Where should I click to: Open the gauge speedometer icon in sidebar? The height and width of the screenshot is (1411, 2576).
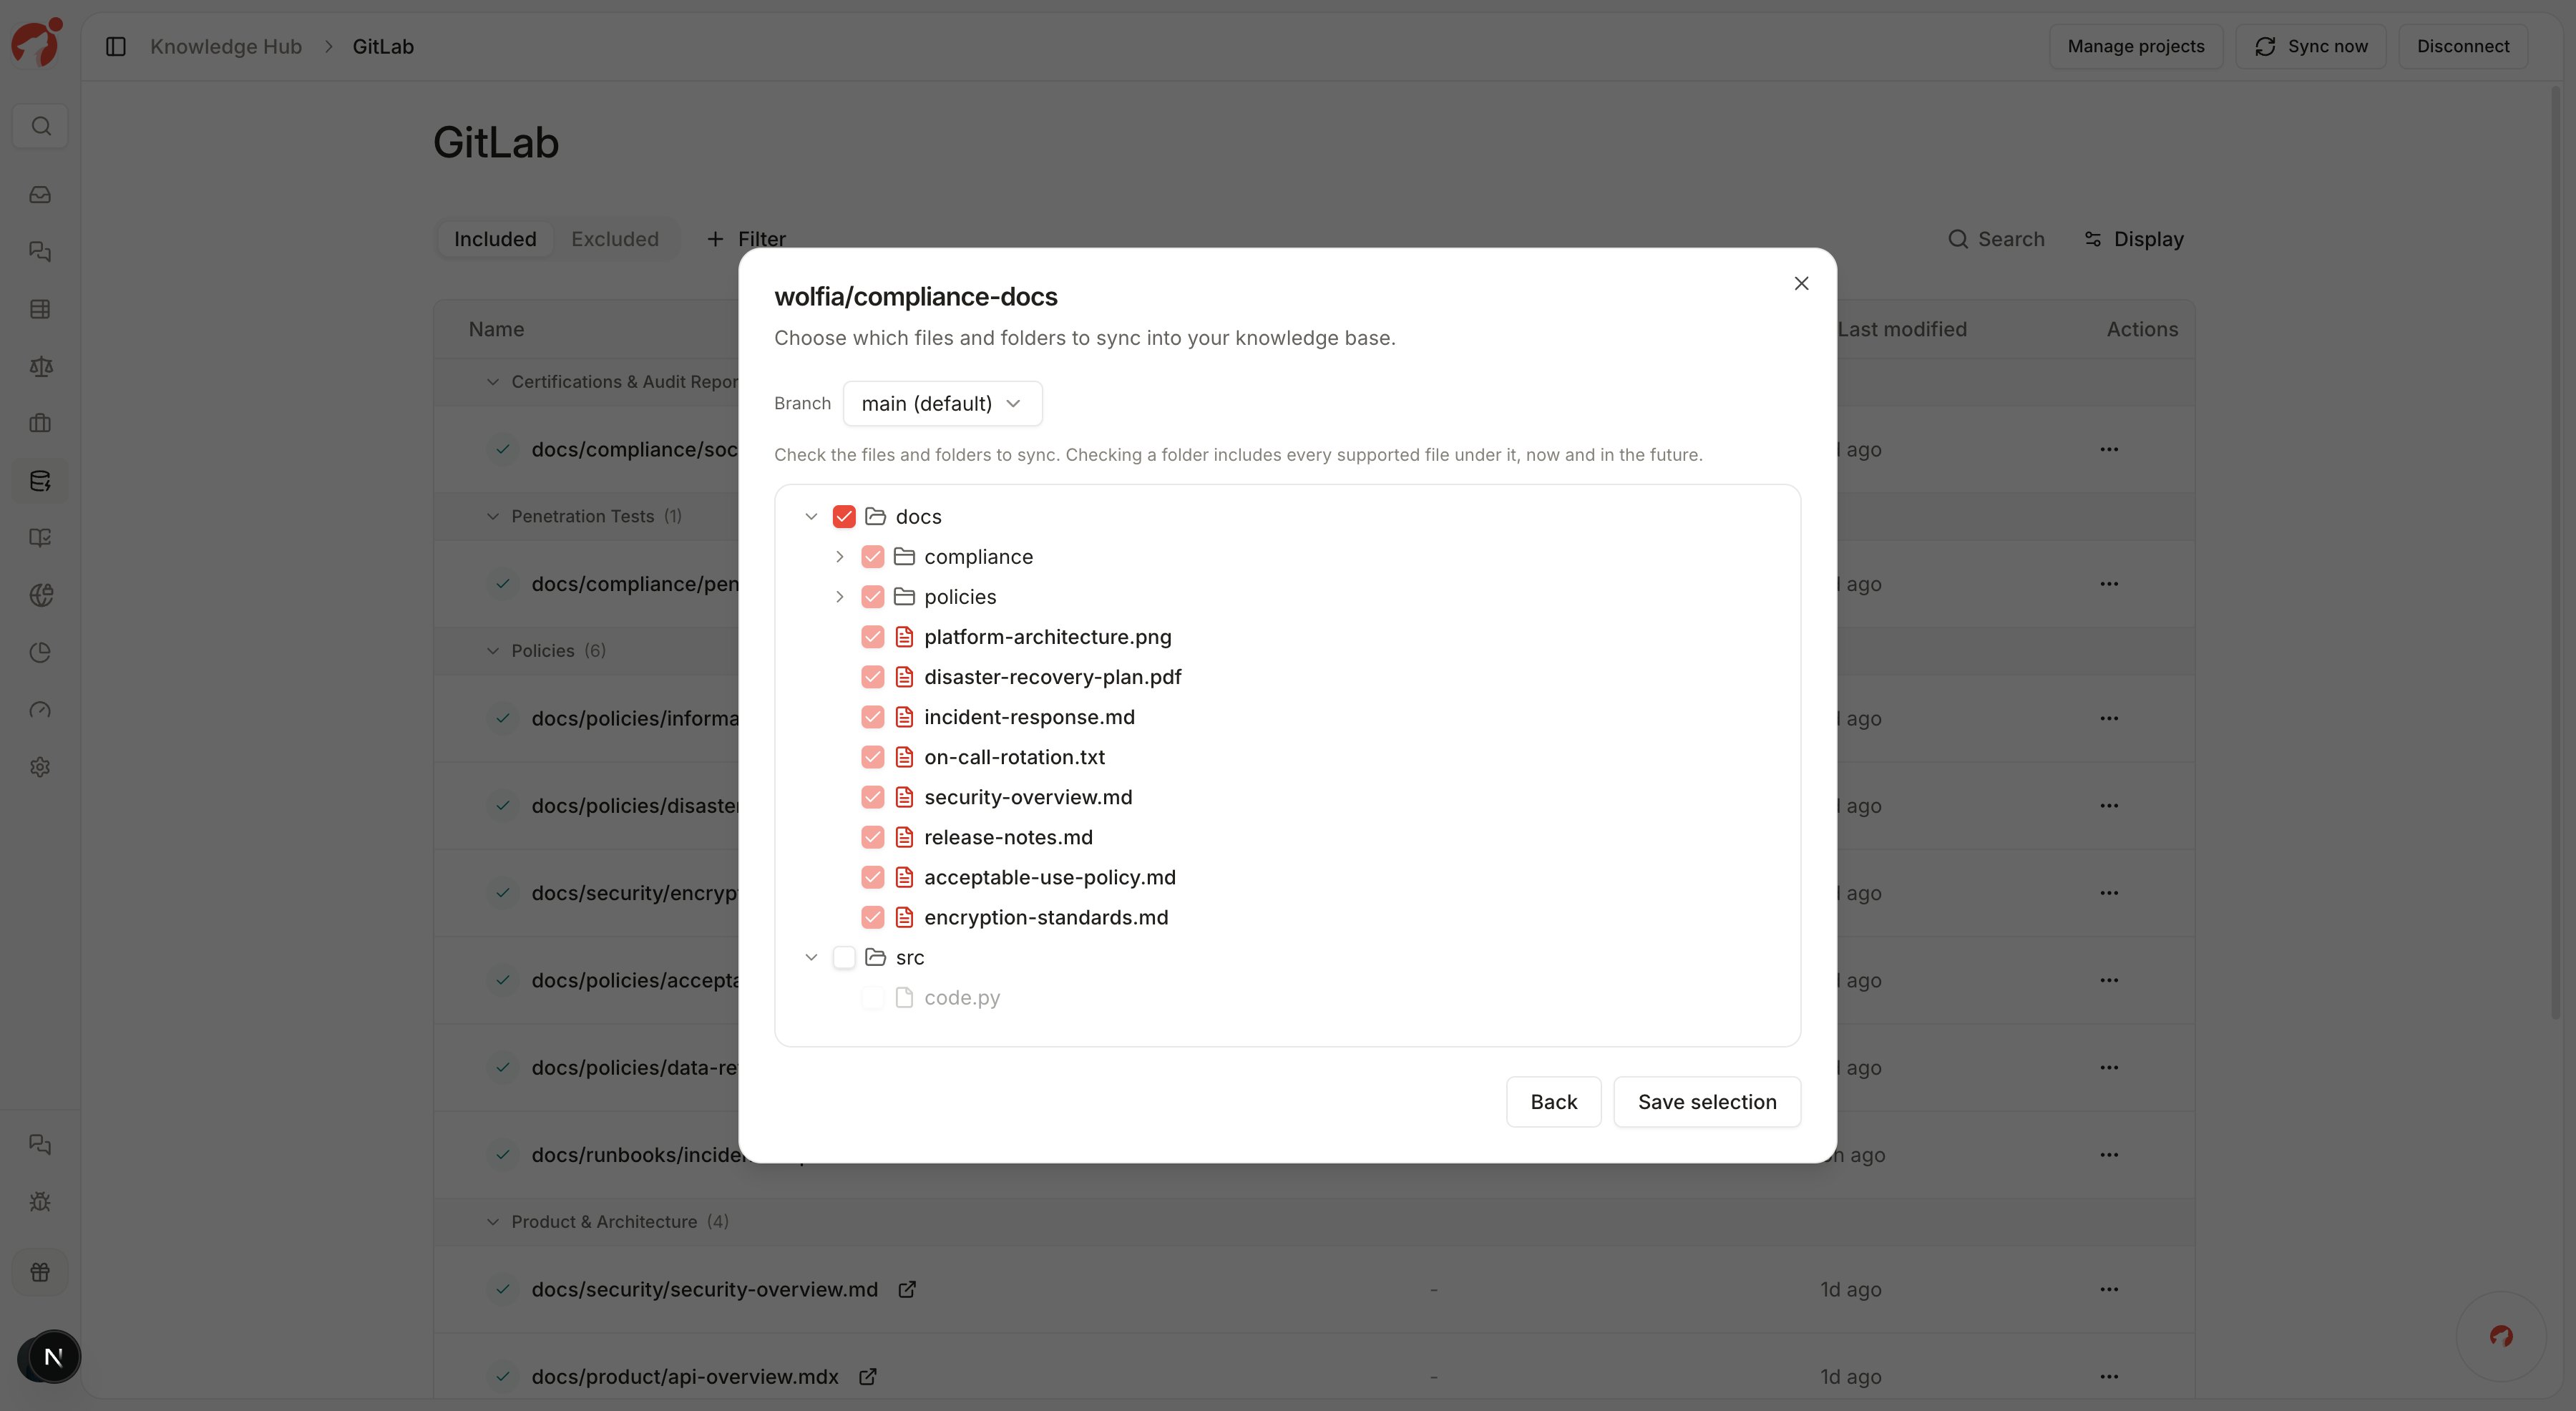tap(40, 710)
